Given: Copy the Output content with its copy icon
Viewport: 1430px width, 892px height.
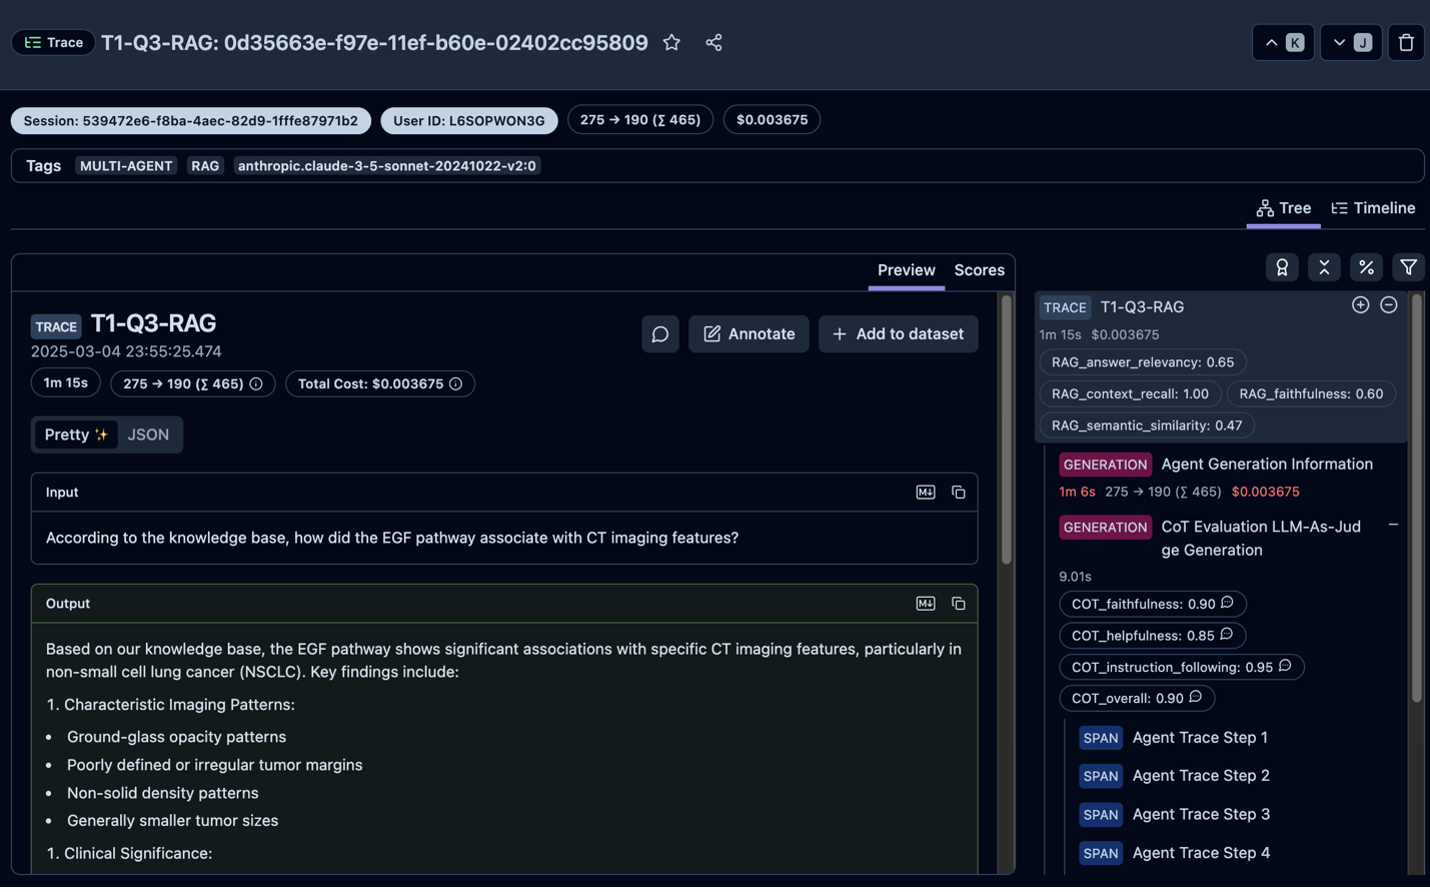Looking at the screenshot, I should pyautogui.click(x=958, y=604).
